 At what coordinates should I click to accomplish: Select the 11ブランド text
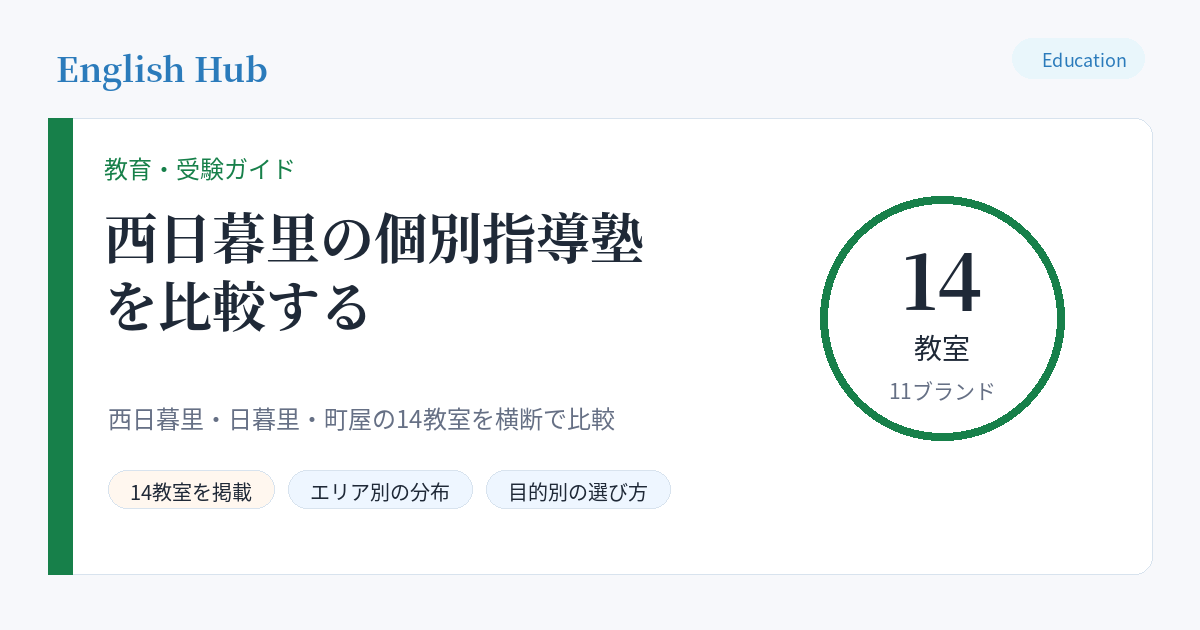coord(942,391)
